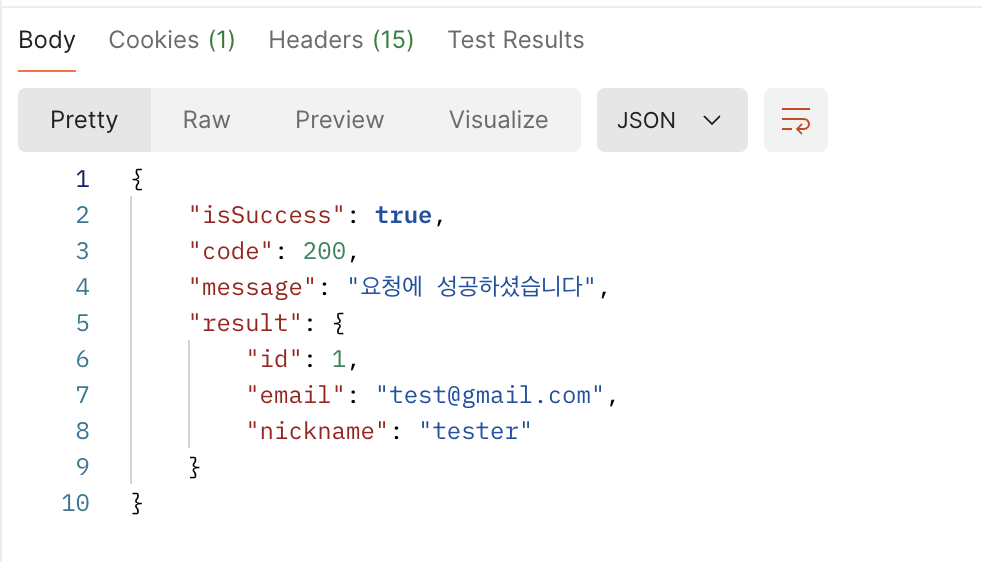Click the true value on line 2

[x=403, y=216]
